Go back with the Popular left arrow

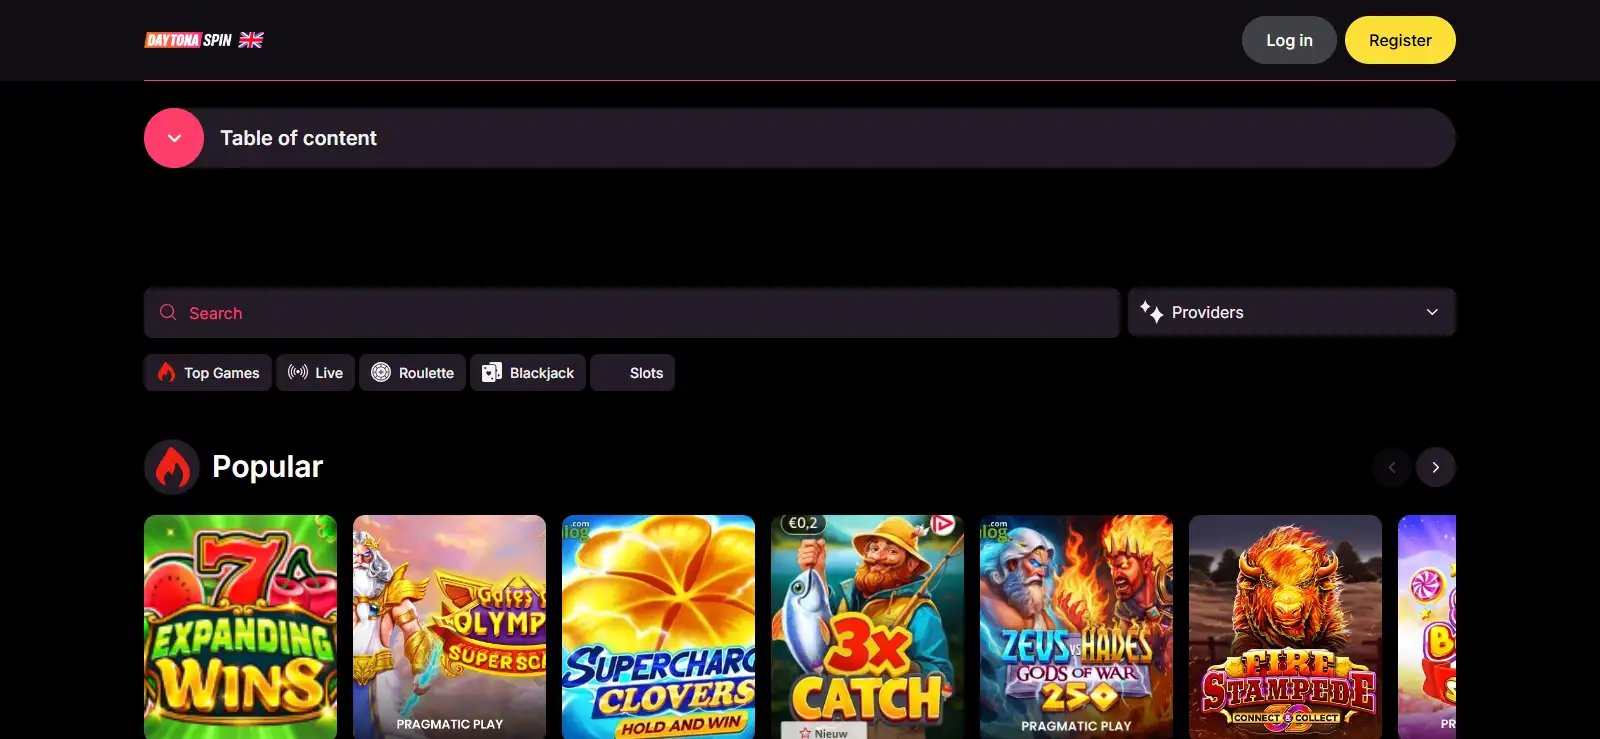[1392, 467]
